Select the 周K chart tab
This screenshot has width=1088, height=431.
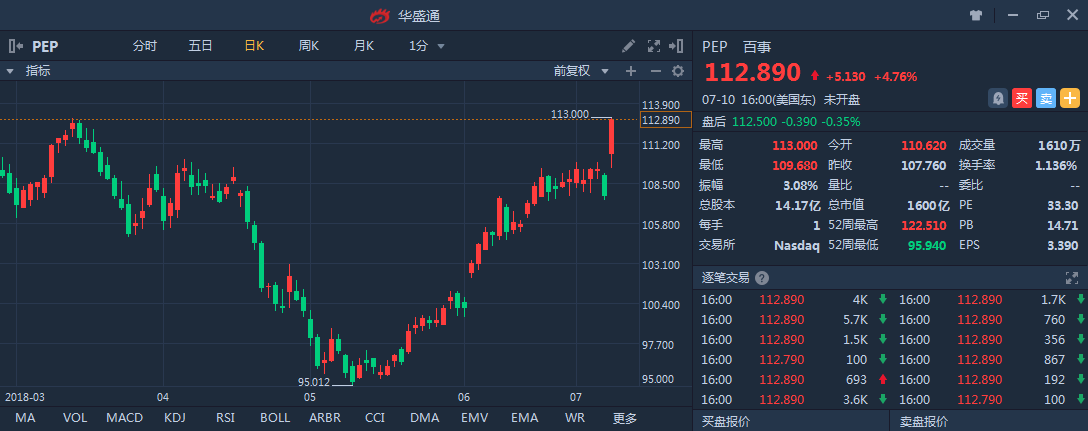309,46
